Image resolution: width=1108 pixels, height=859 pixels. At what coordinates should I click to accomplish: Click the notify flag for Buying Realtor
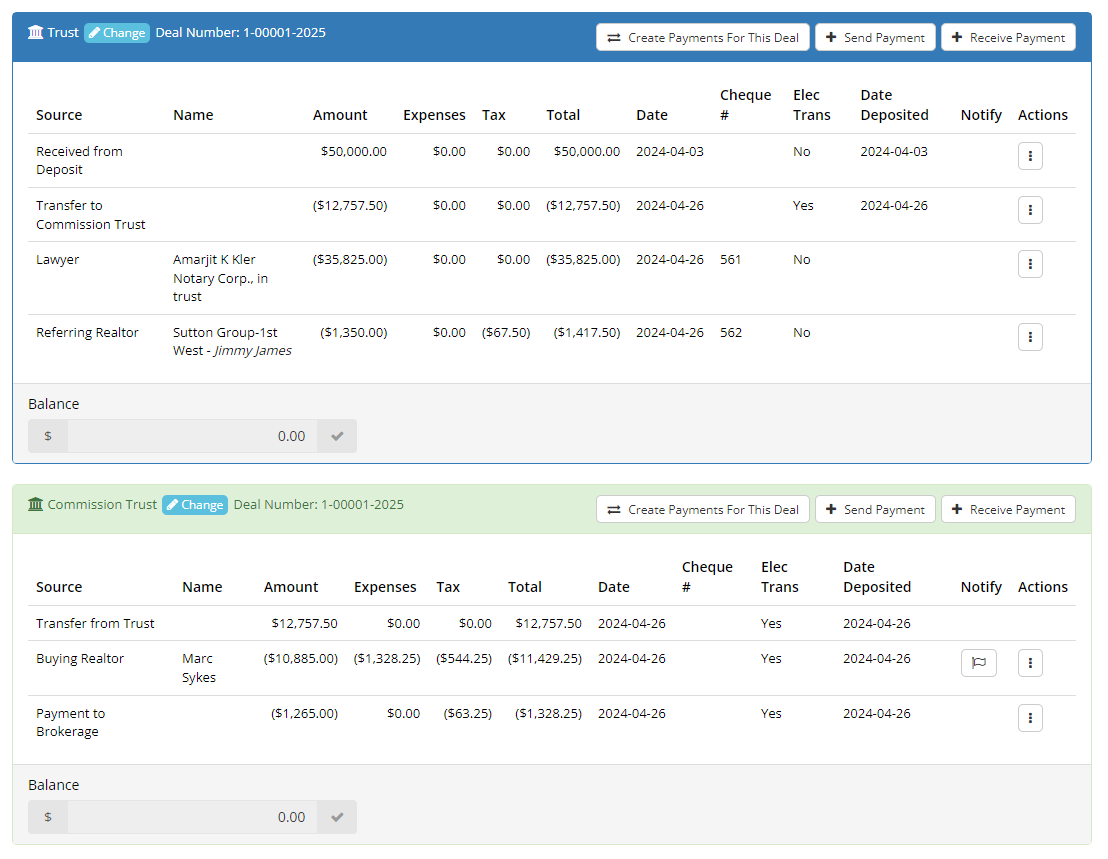[979, 663]
